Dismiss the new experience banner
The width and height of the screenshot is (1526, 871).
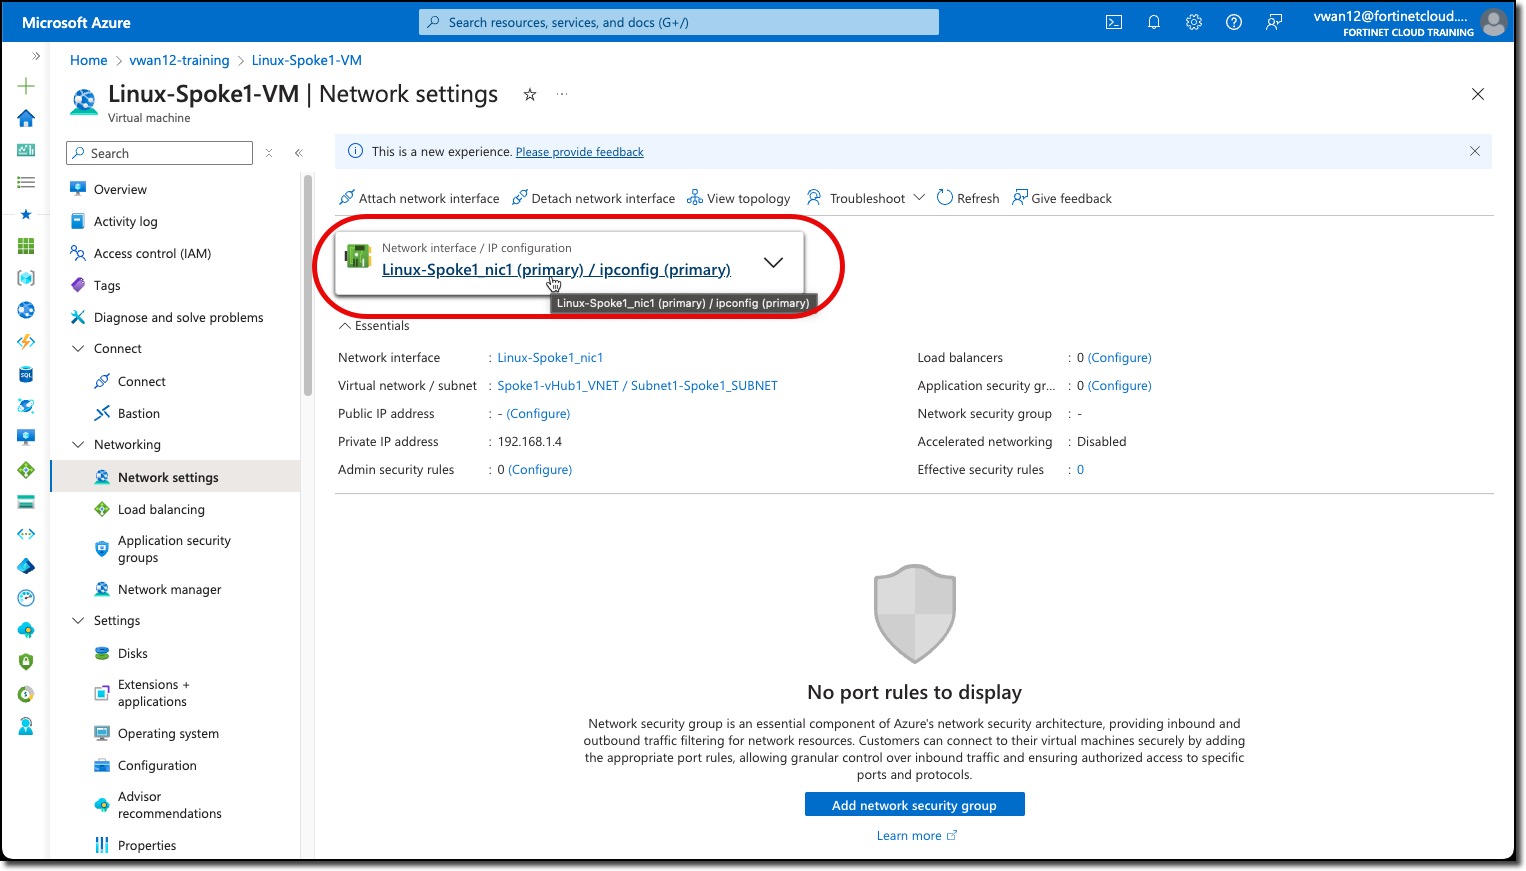pyautogui.click(x=1474, y=151)
